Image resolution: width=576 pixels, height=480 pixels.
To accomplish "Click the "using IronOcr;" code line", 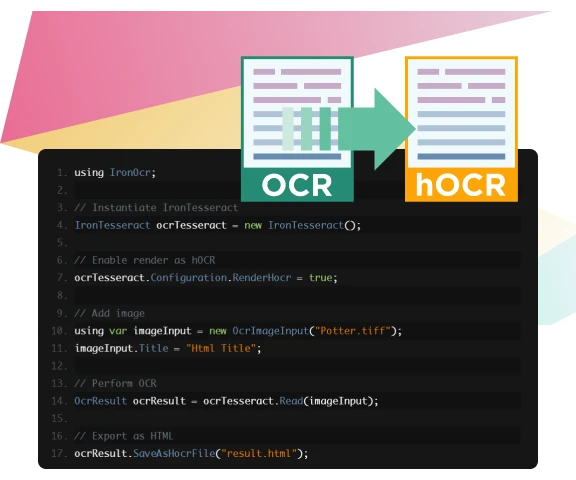I will pyautogui.click(x=115, y=173).
